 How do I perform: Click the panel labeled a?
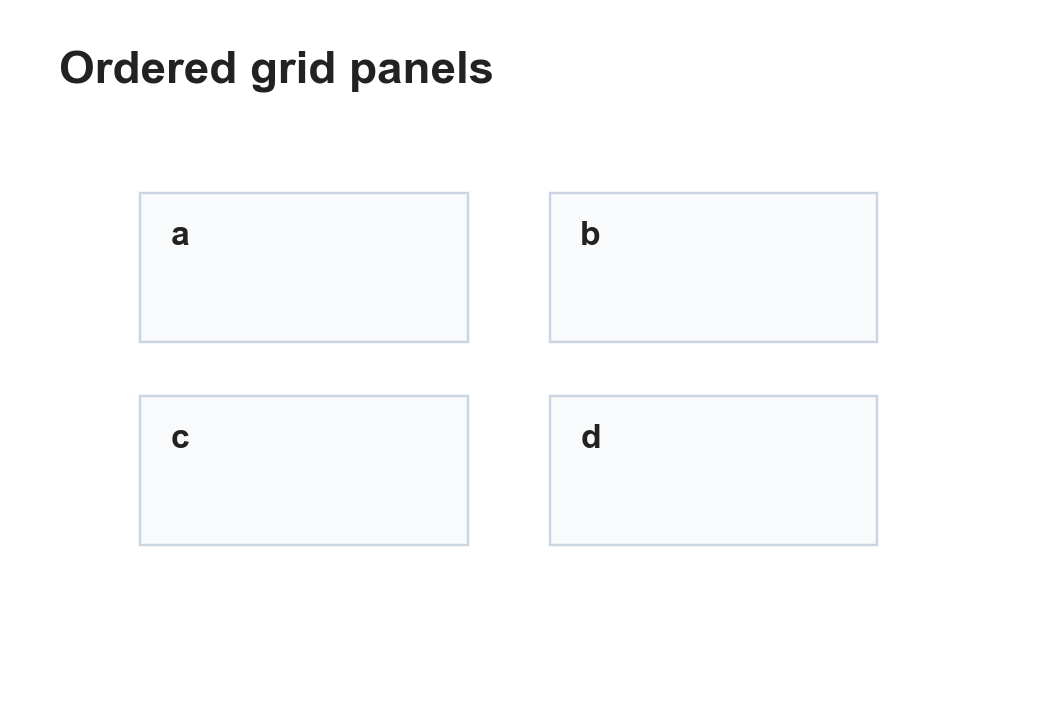pyautogui.click(x=304, y=267)
